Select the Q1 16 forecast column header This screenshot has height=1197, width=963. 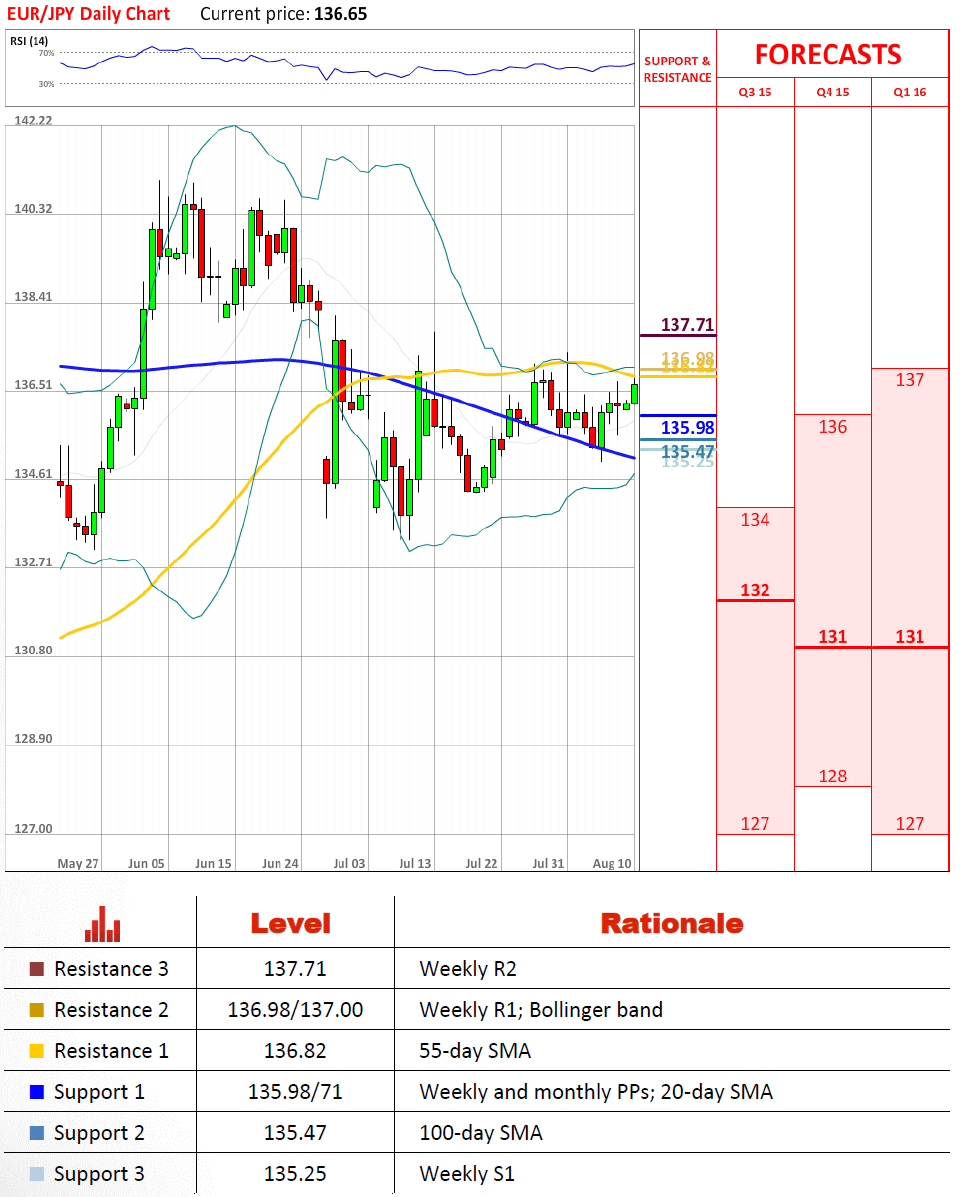pos(910,92)
